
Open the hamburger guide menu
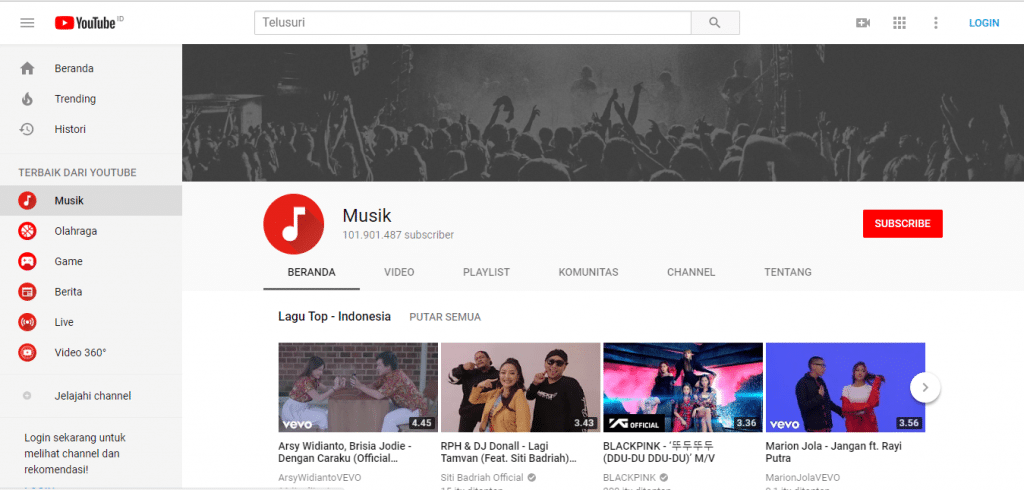[x=27, y=23]
